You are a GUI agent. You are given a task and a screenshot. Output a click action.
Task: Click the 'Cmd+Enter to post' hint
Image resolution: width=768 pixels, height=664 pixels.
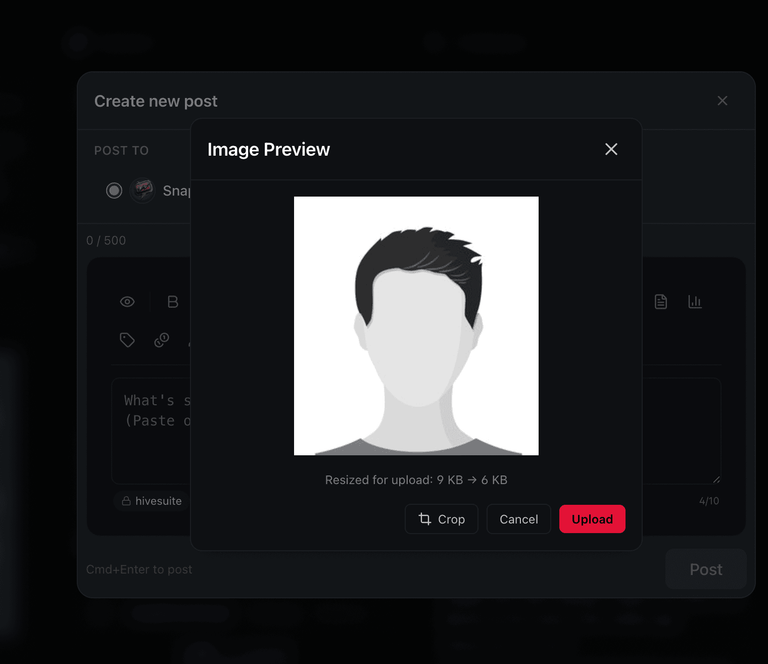point(139,569)
